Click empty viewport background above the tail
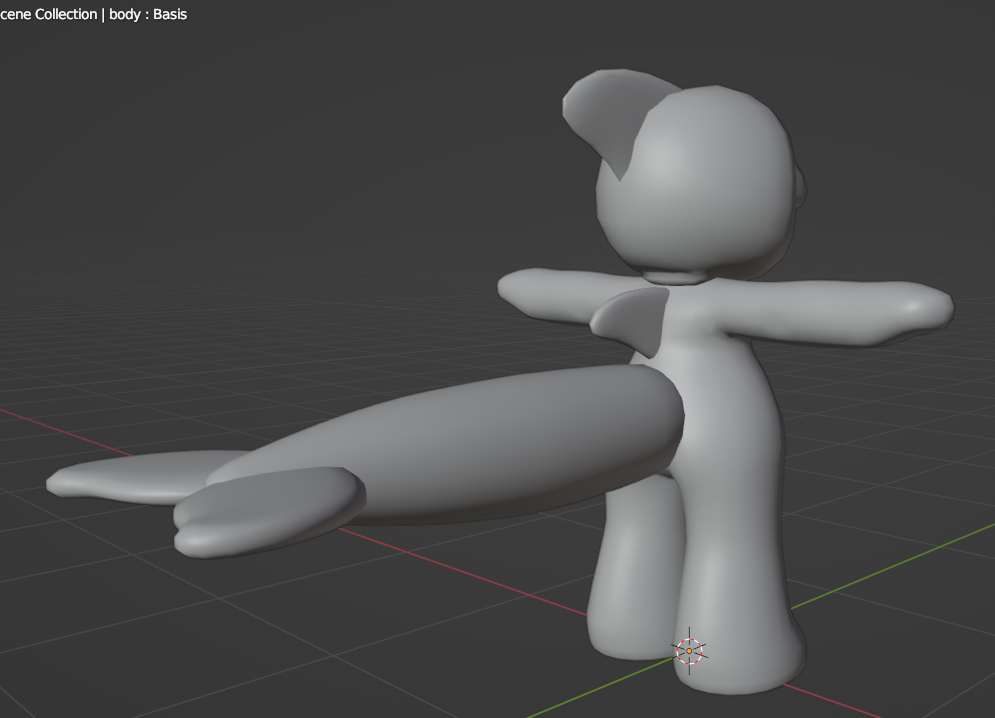This screenshot has height=718, width=995. [300, 250]
